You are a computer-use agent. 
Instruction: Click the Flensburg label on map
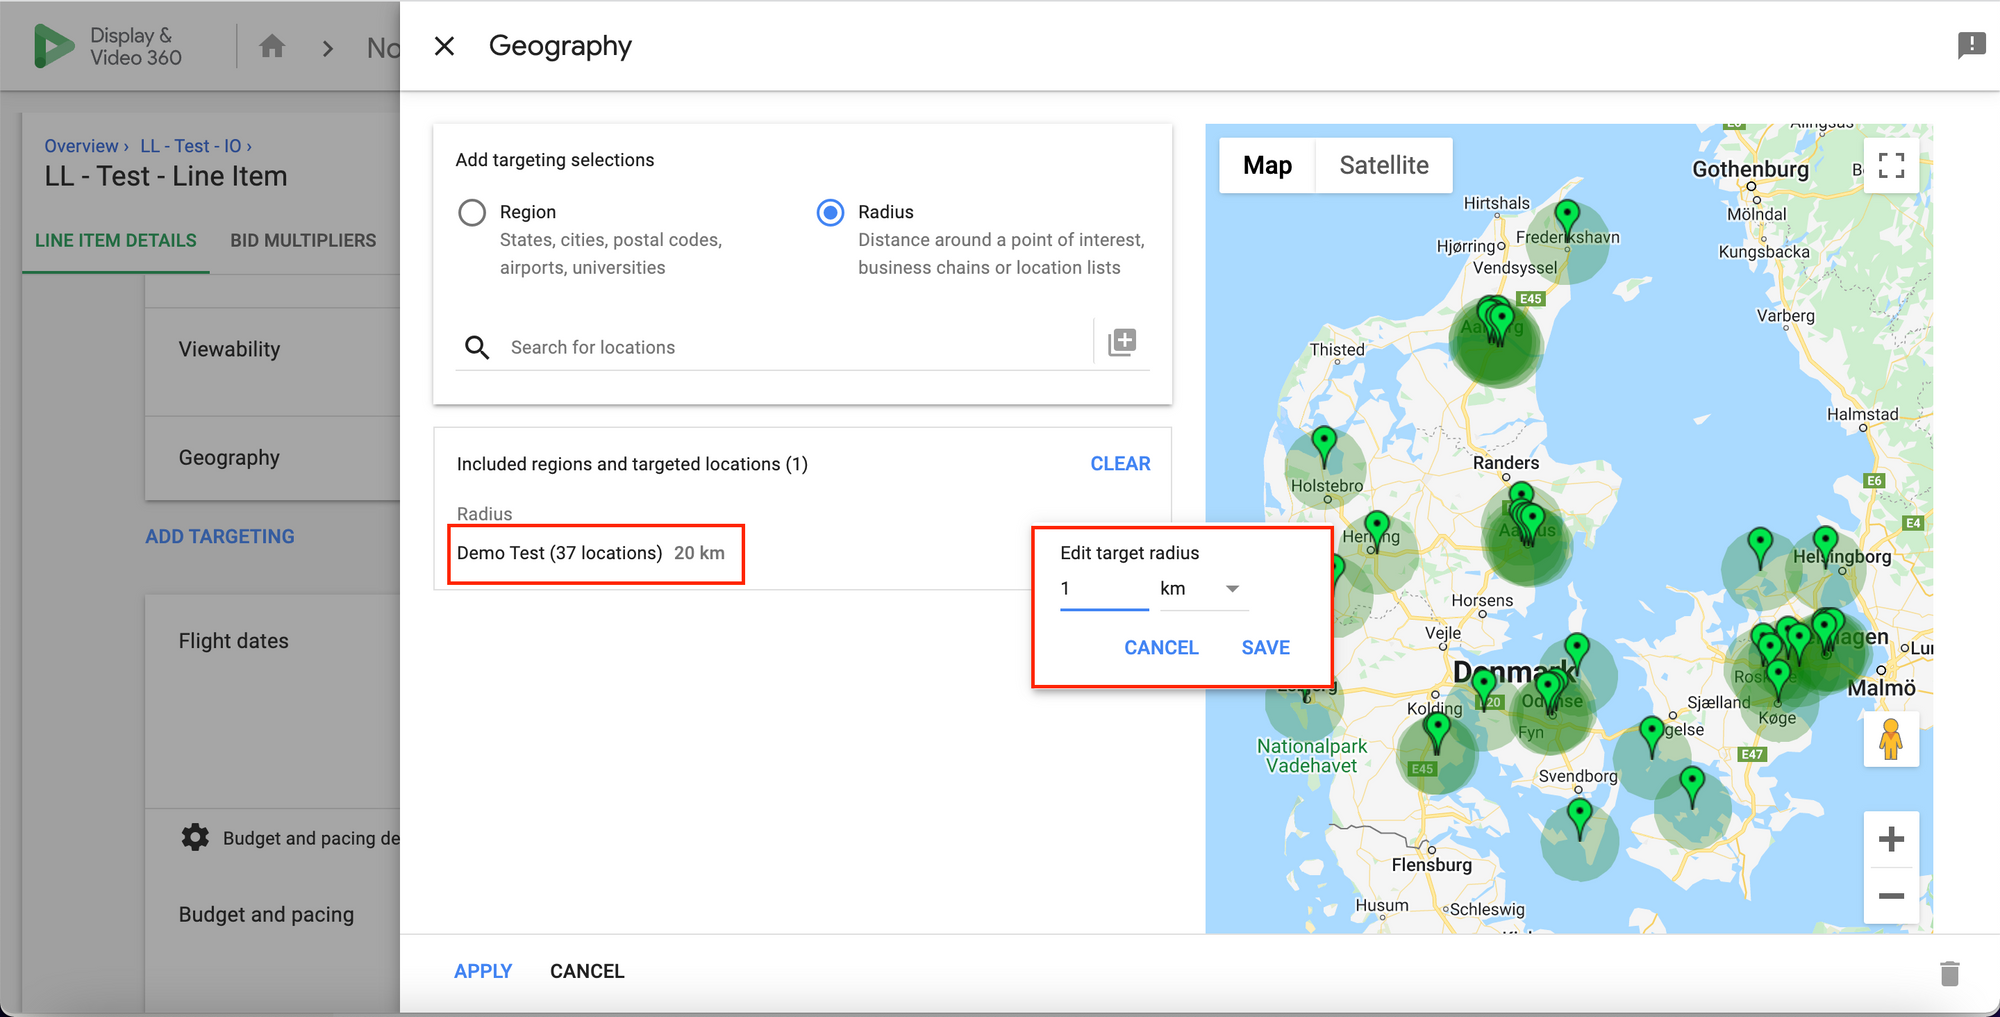(x=1431, y=864)
